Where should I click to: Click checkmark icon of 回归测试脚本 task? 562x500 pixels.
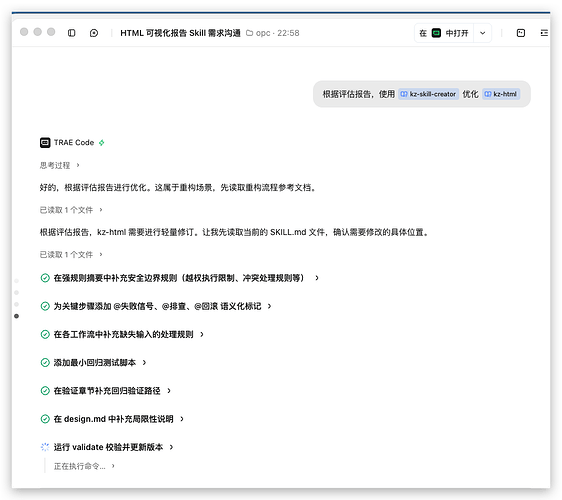[x=45, y=363]
